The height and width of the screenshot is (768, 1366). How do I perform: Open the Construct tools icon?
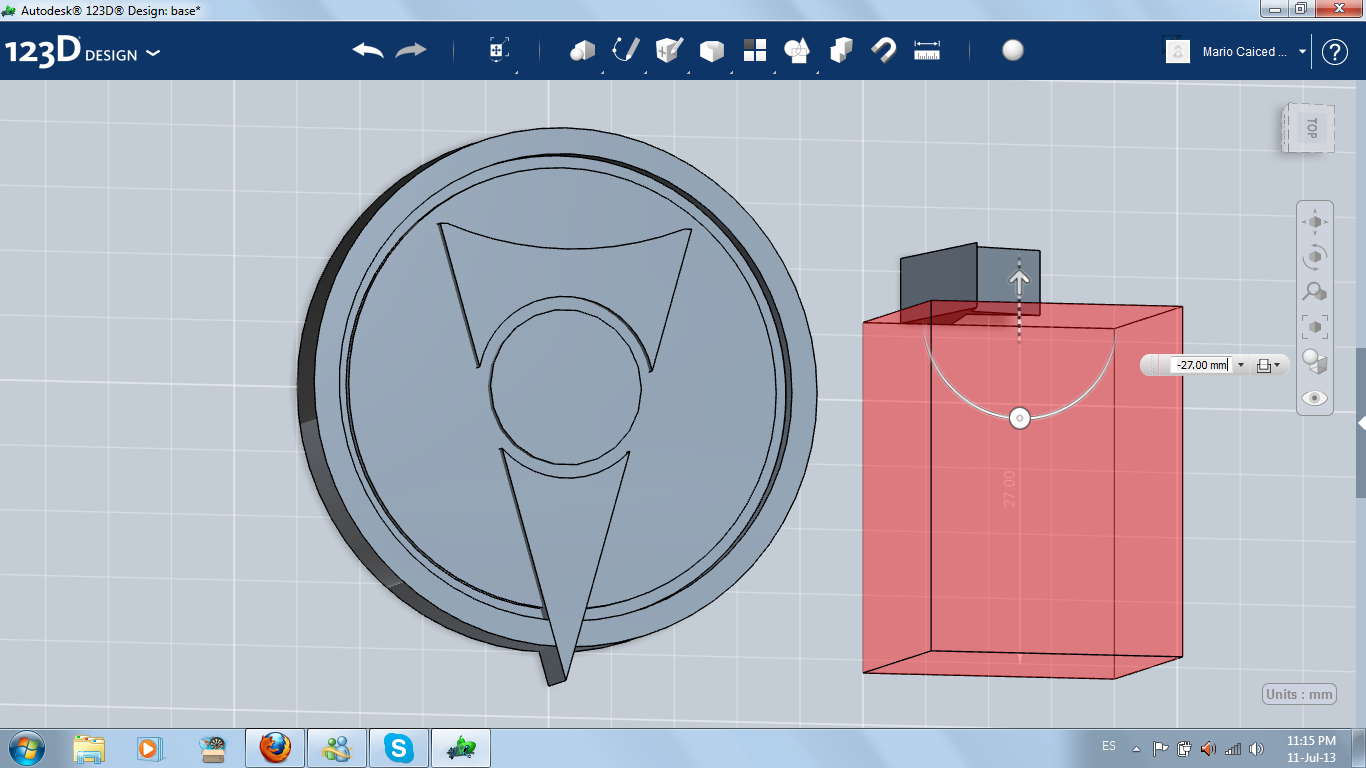tap(668, 50)
